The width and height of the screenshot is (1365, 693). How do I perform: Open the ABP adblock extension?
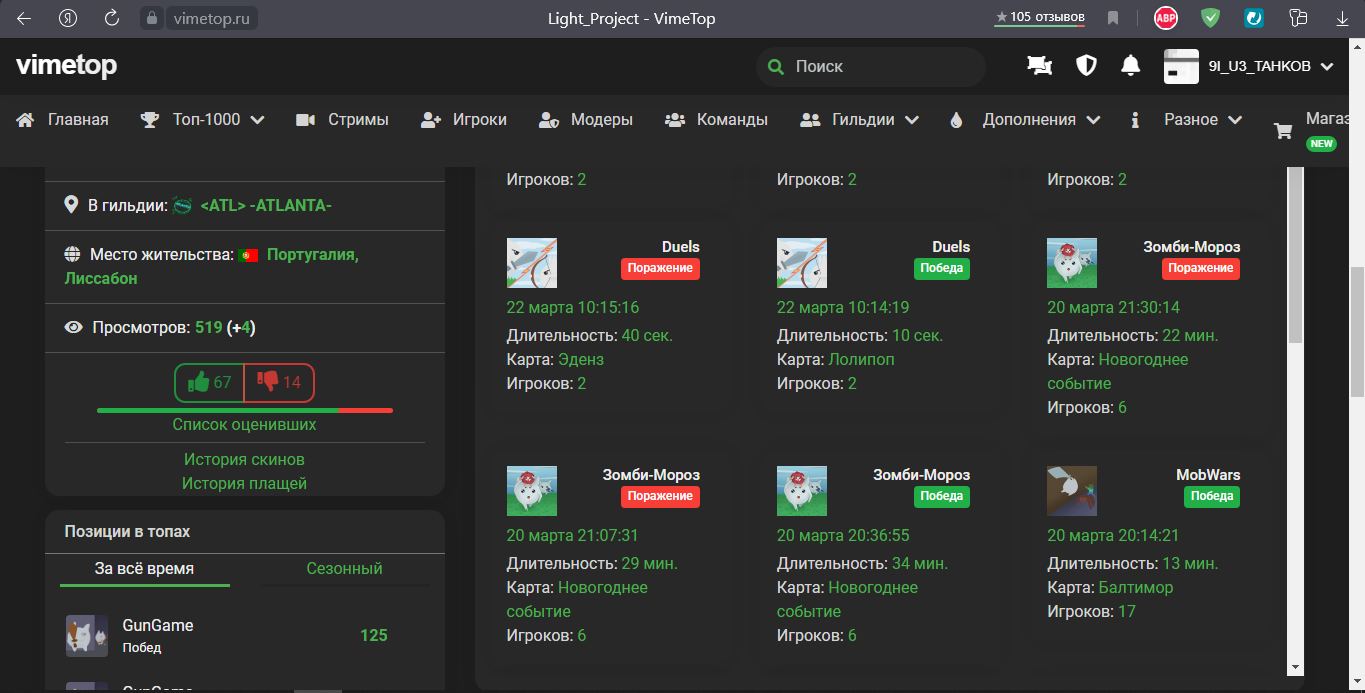point(1166,18)
